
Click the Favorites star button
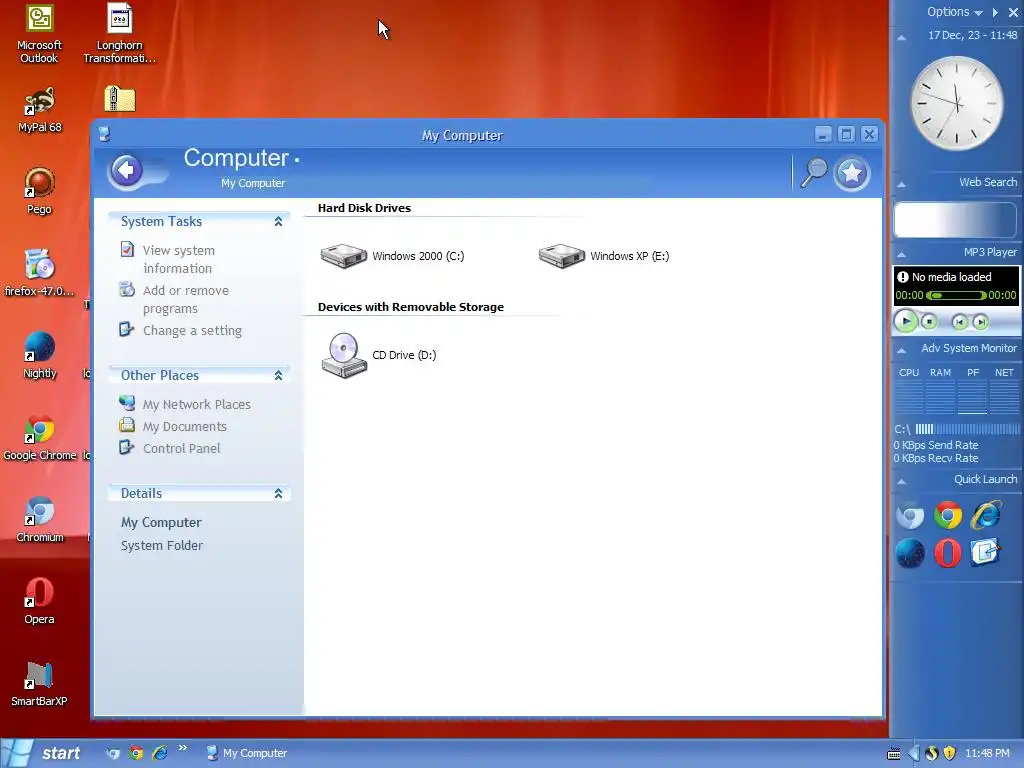coord(852,173)
